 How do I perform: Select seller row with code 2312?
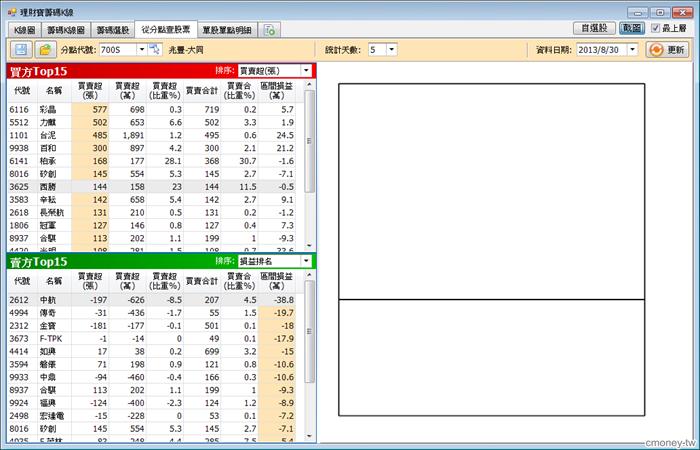click(x=151, y=326)
